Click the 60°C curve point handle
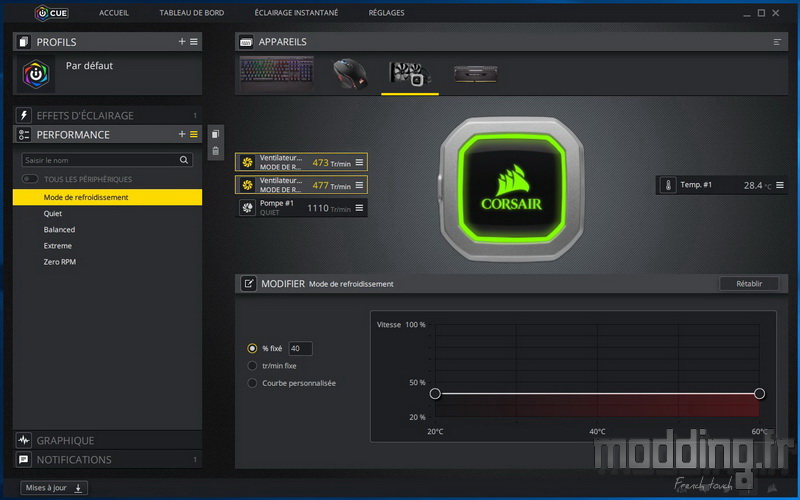 [759, 393]
